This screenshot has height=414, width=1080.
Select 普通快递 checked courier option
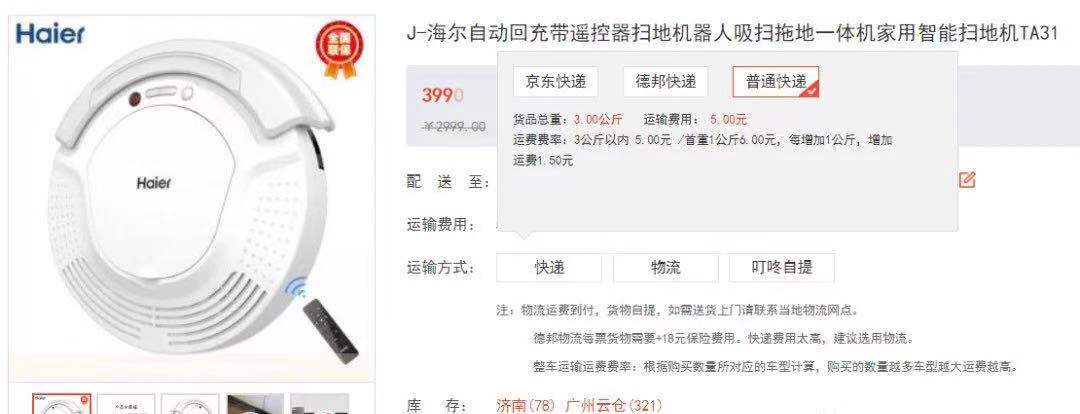point(776,82)
